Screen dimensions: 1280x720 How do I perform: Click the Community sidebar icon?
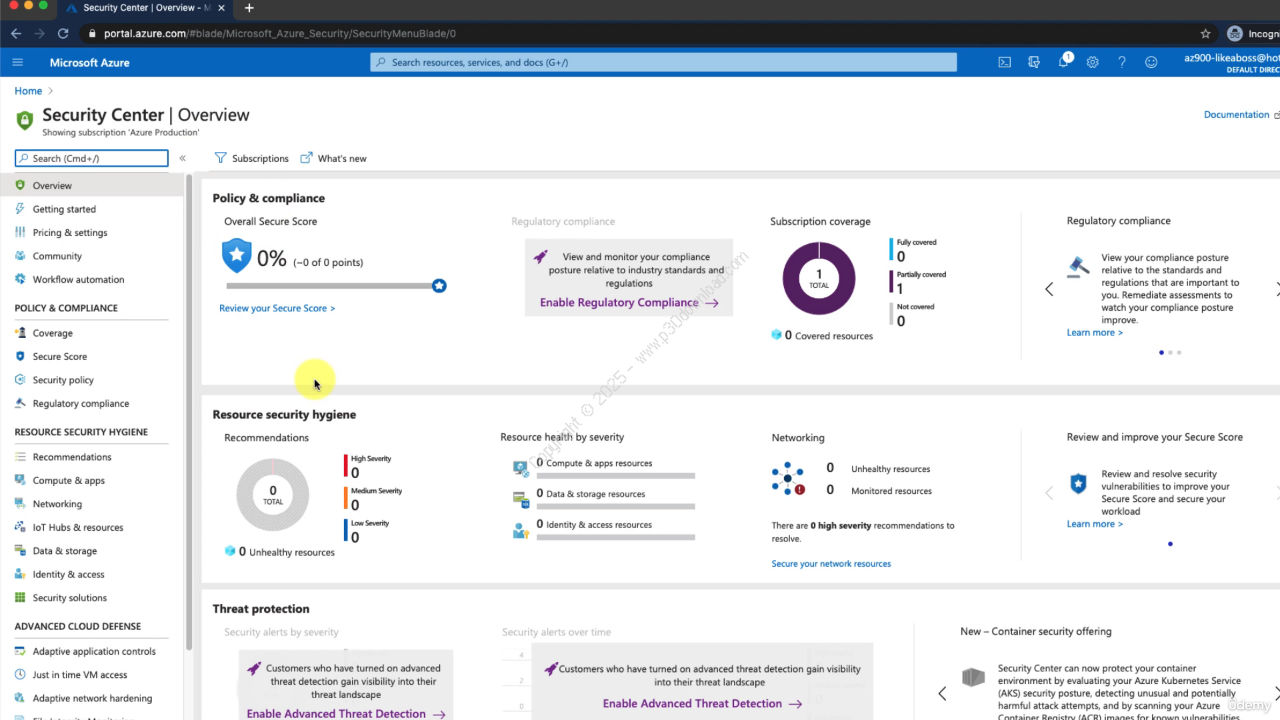21,256
